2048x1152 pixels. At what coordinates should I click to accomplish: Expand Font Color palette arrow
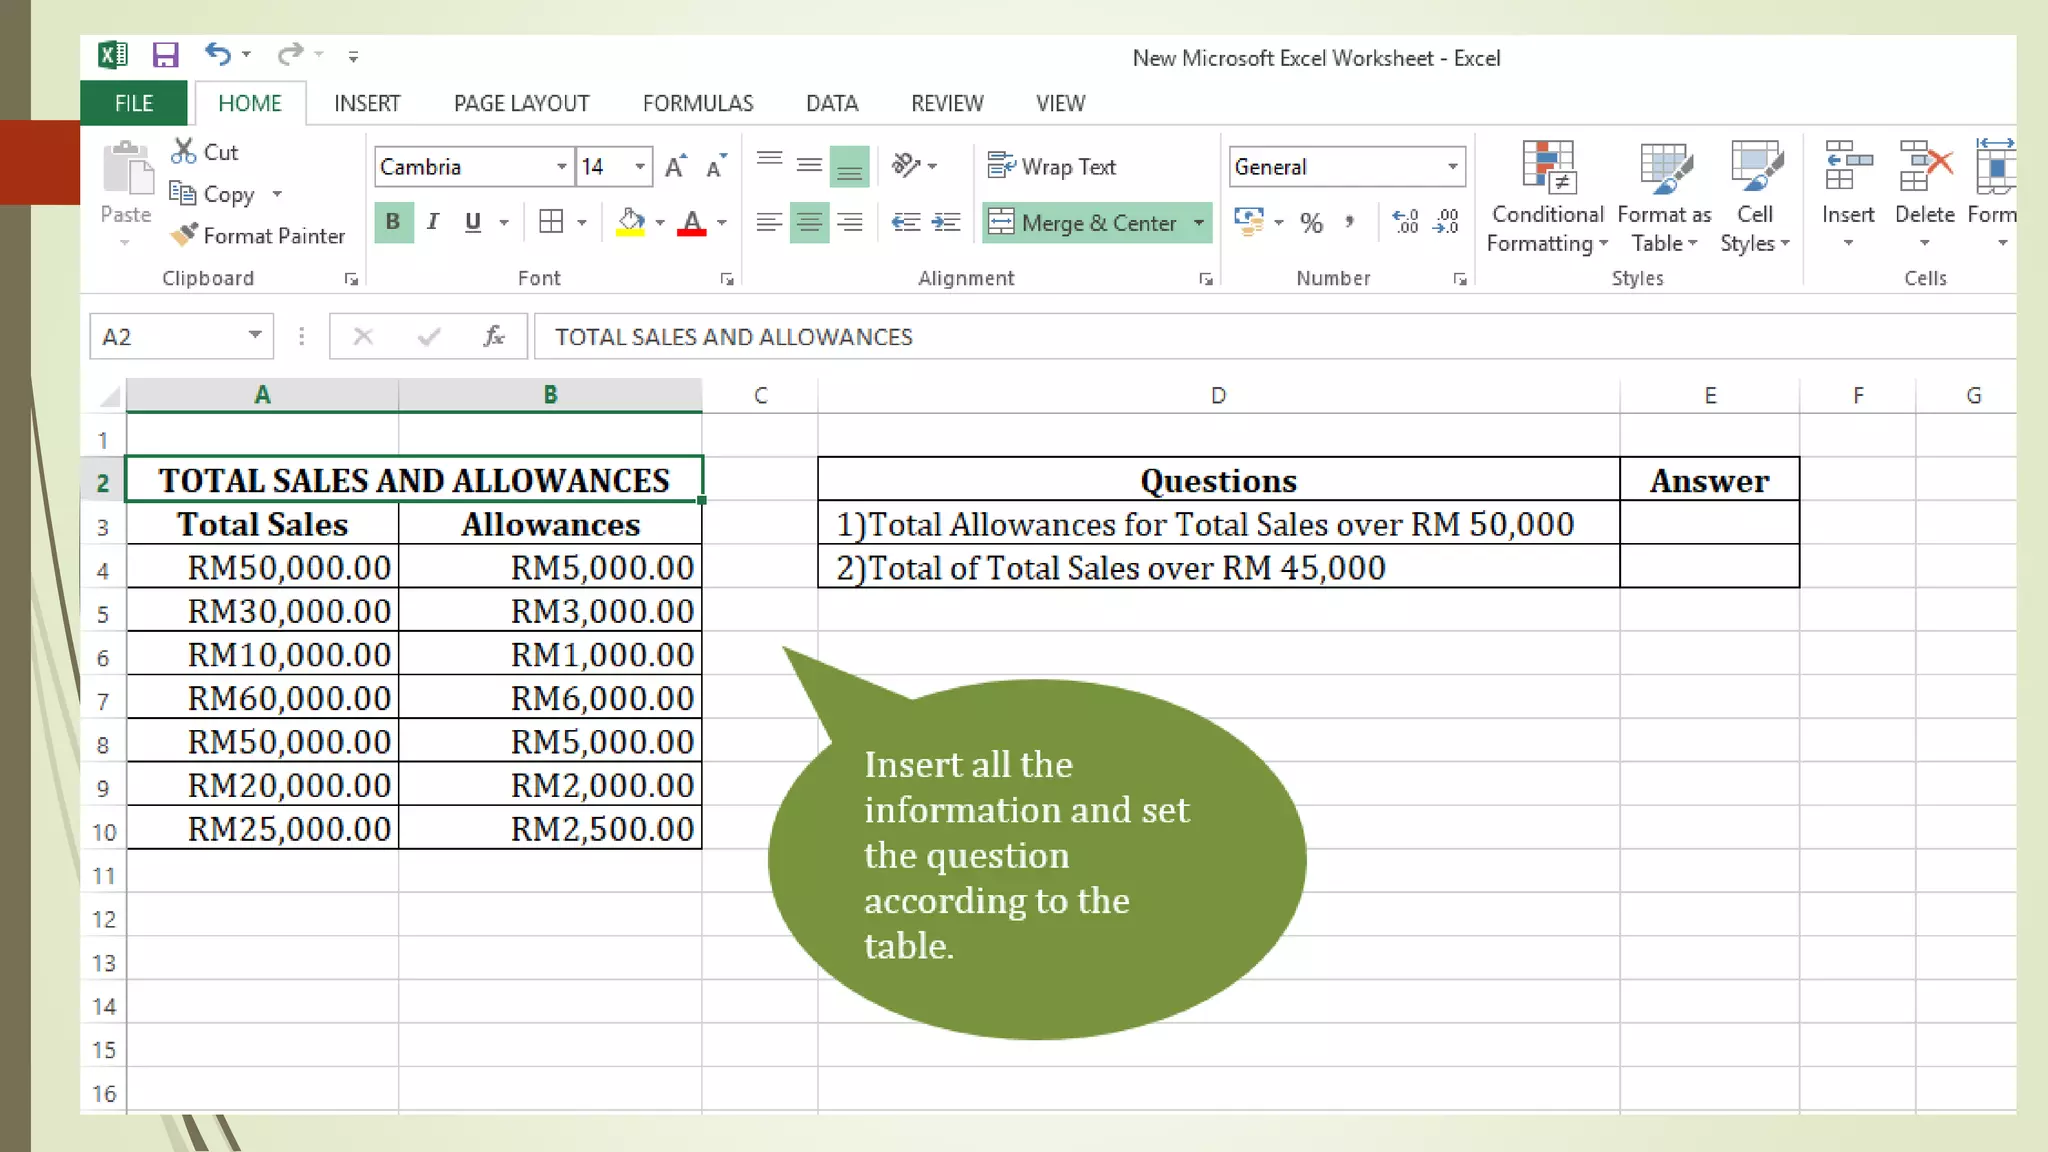point(722,223)
